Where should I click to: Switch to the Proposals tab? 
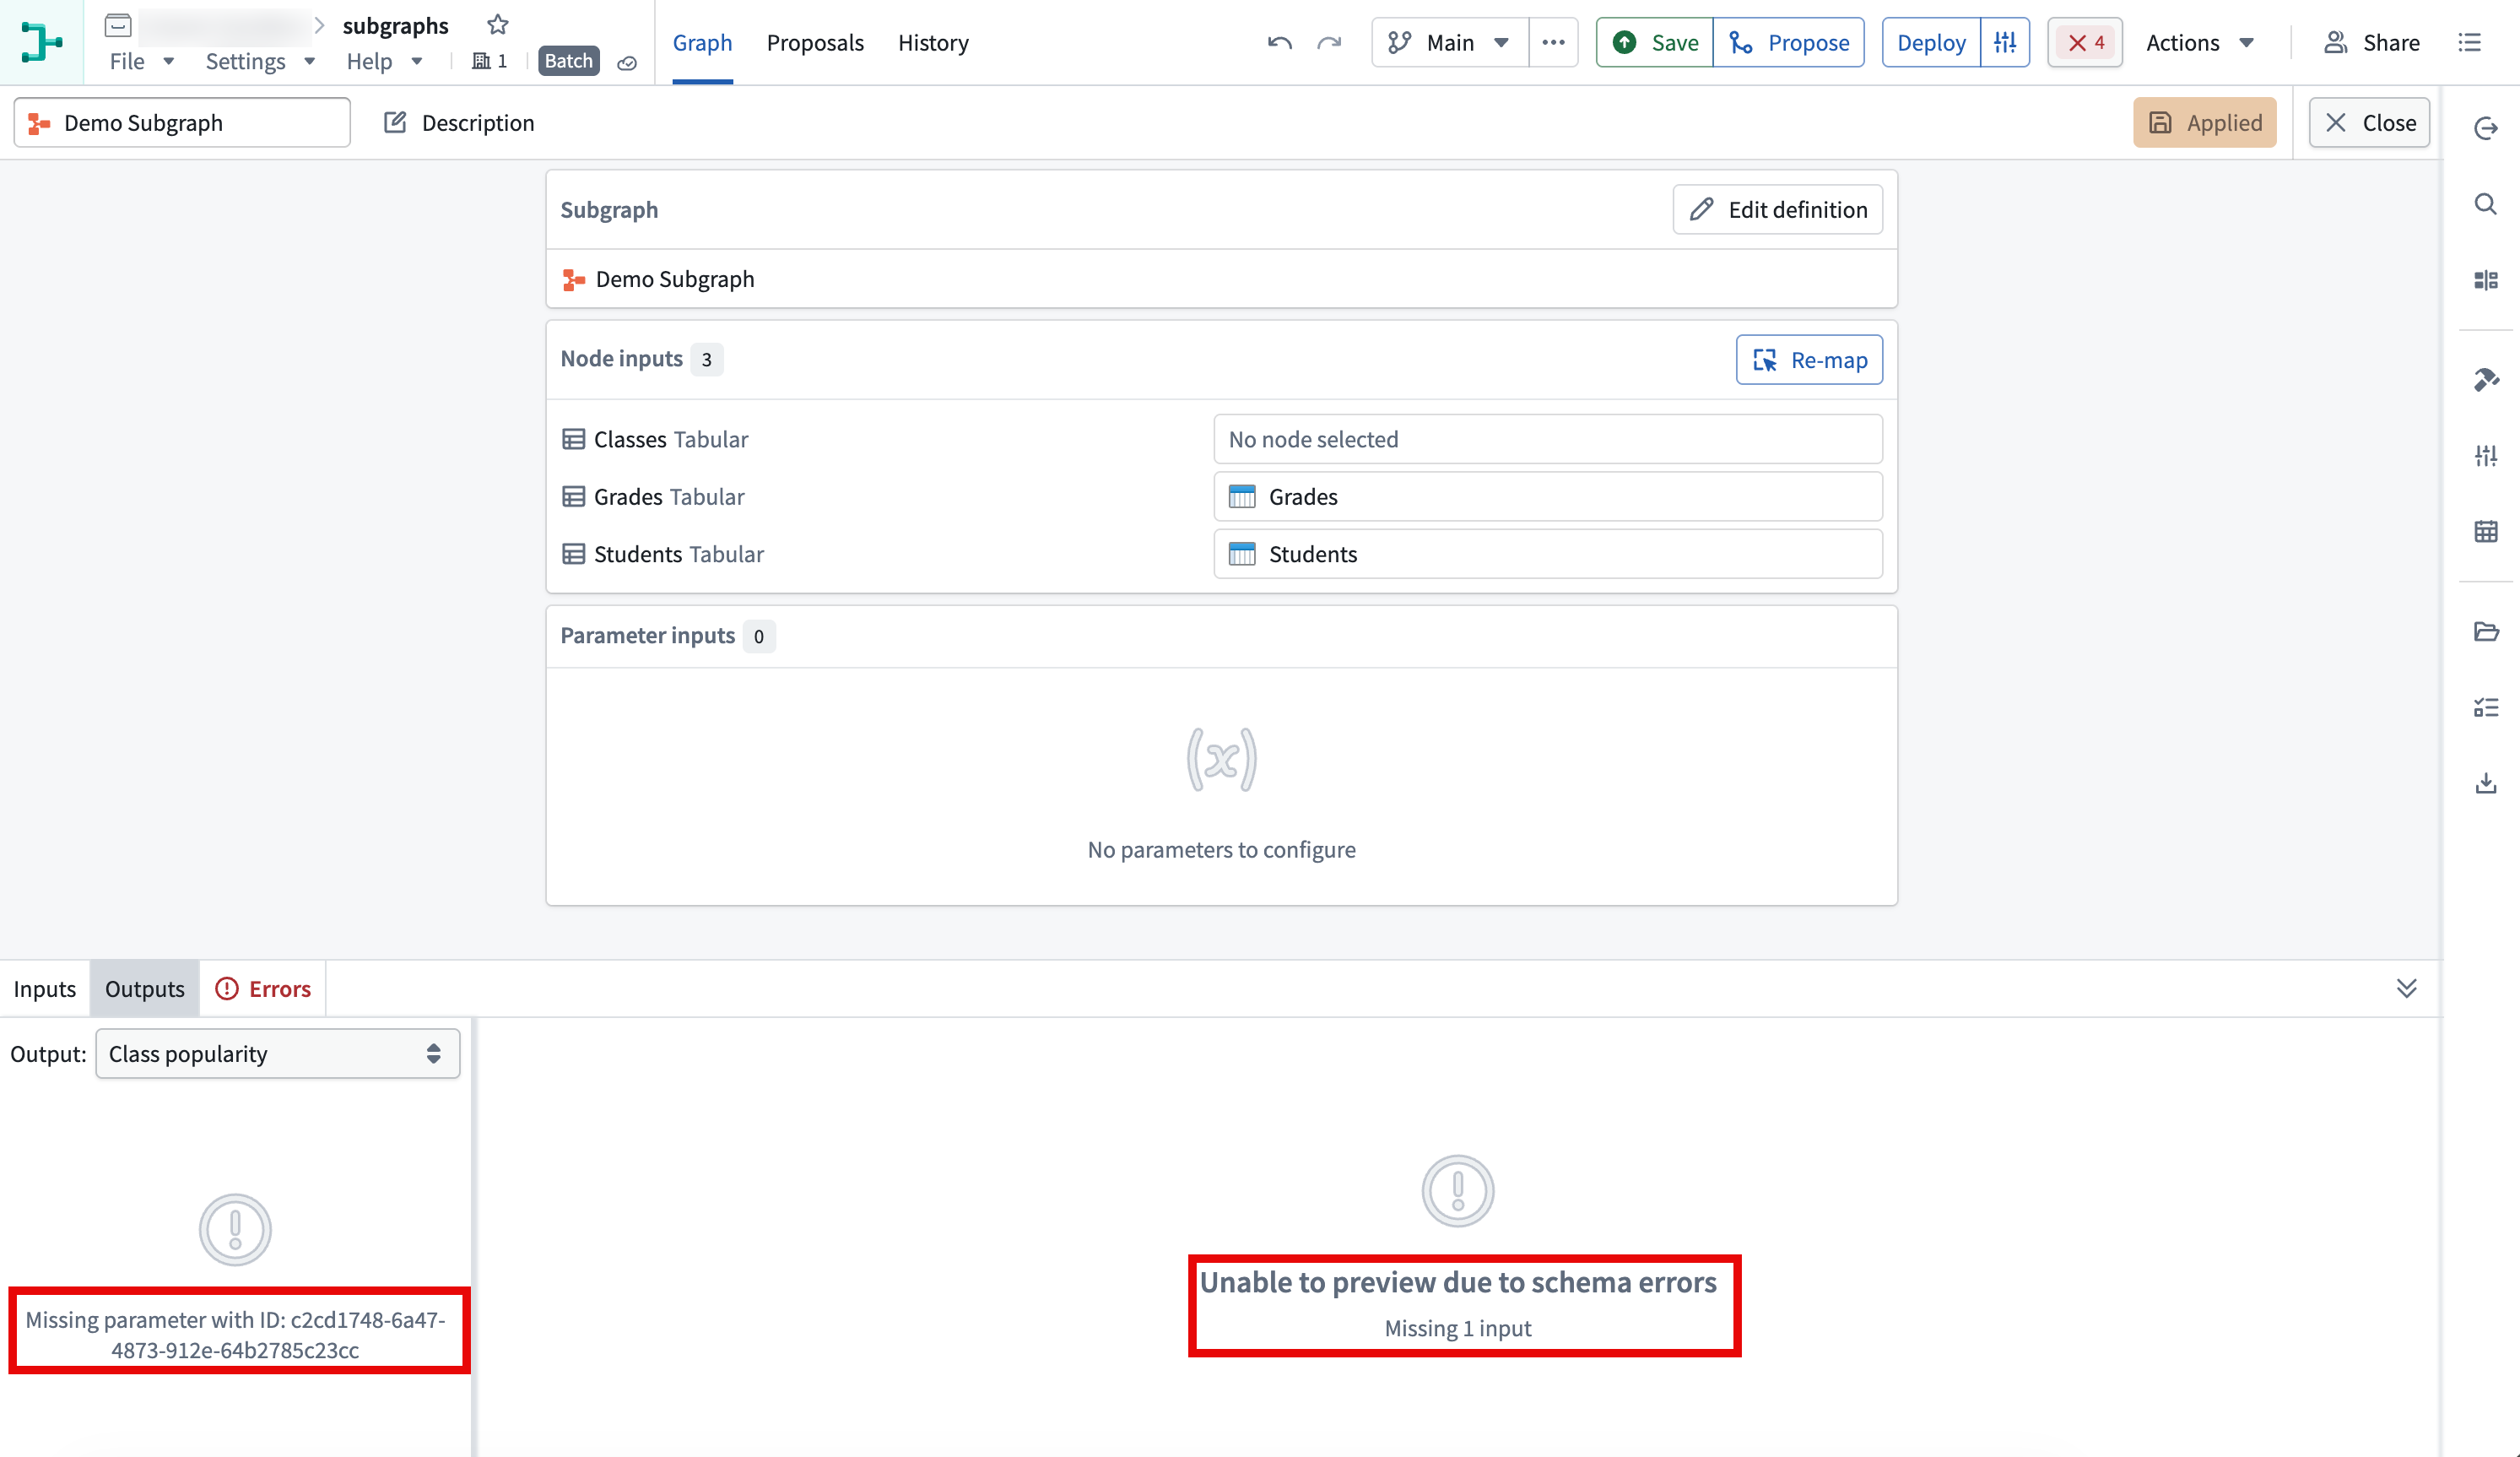[815, 42]
